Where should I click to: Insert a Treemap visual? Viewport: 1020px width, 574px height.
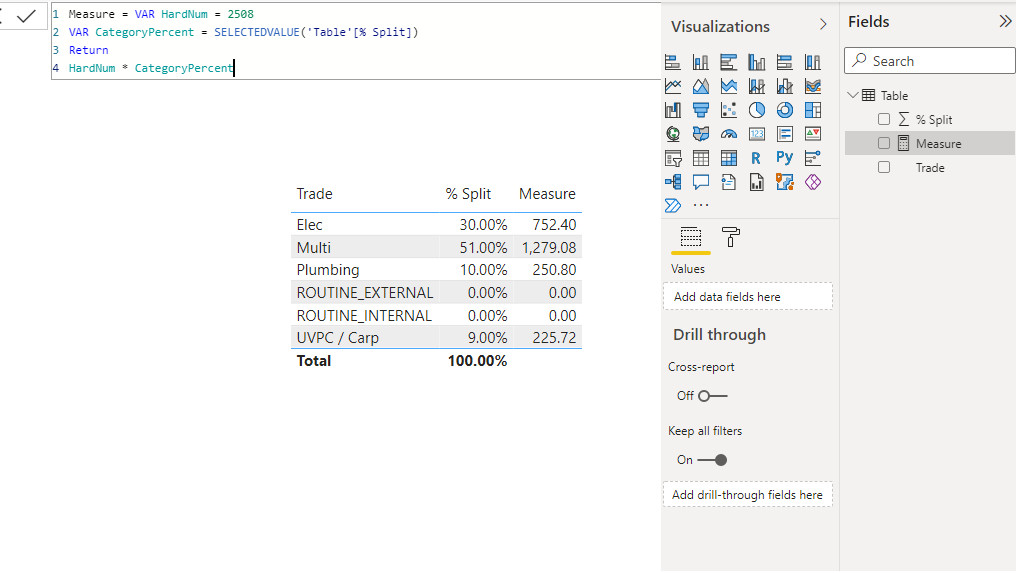812,110
